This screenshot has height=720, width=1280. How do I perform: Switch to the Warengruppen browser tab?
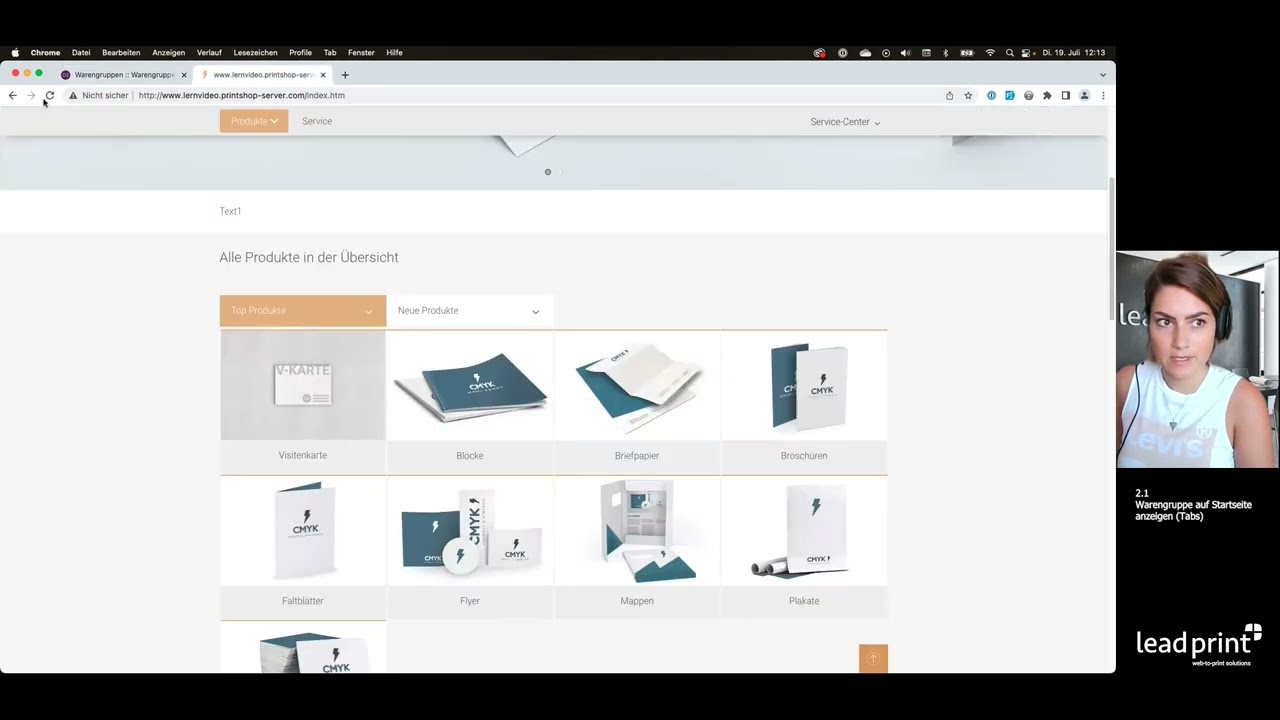(x=124, y=75)
